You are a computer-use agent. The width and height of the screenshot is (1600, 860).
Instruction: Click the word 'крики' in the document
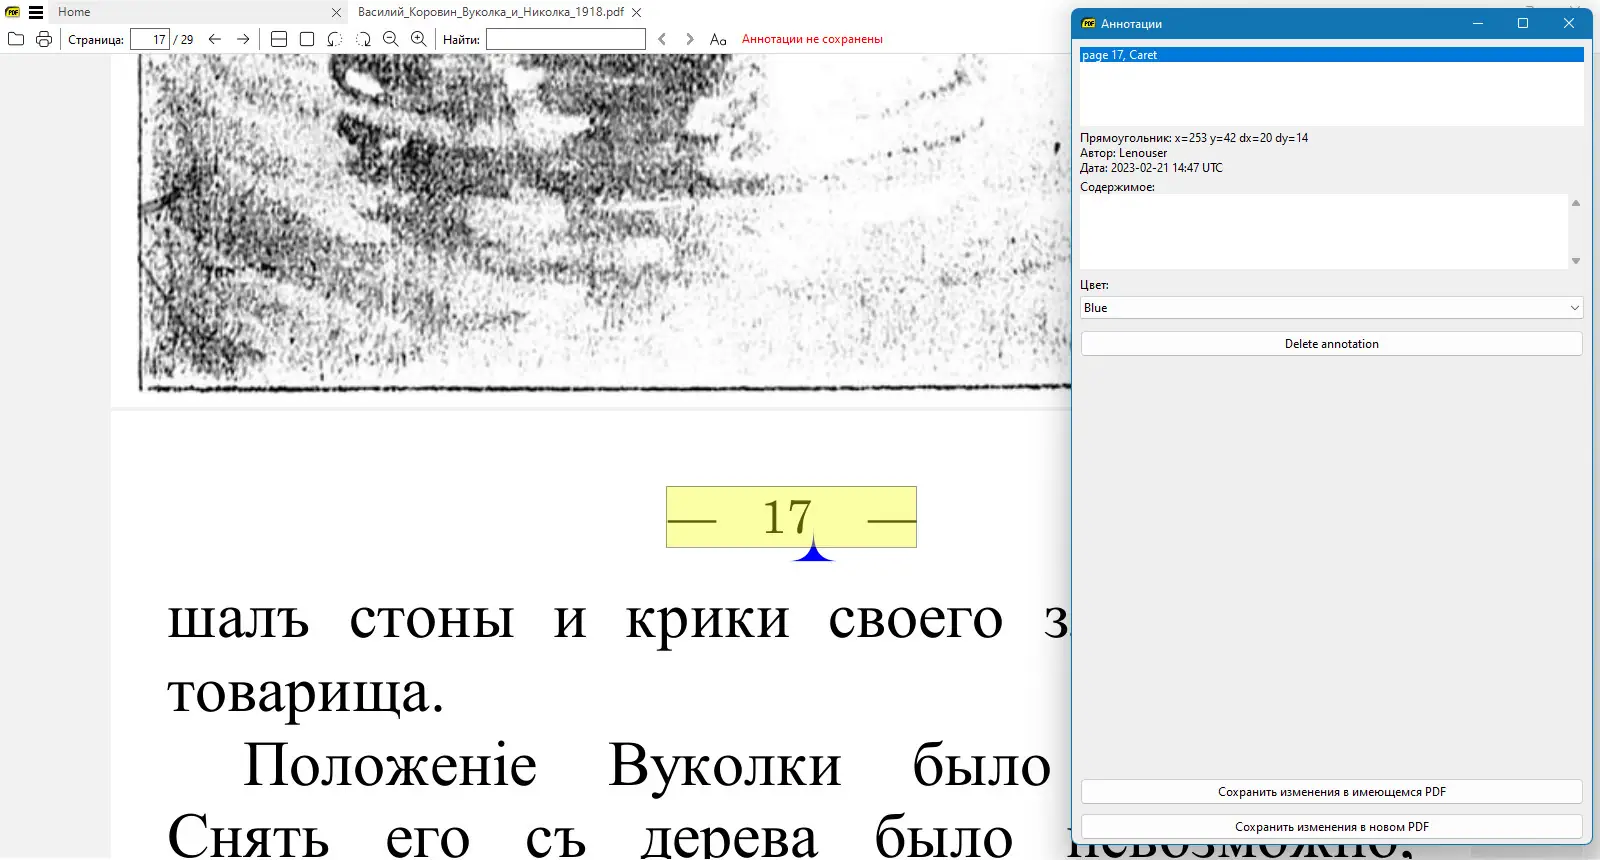707,621
